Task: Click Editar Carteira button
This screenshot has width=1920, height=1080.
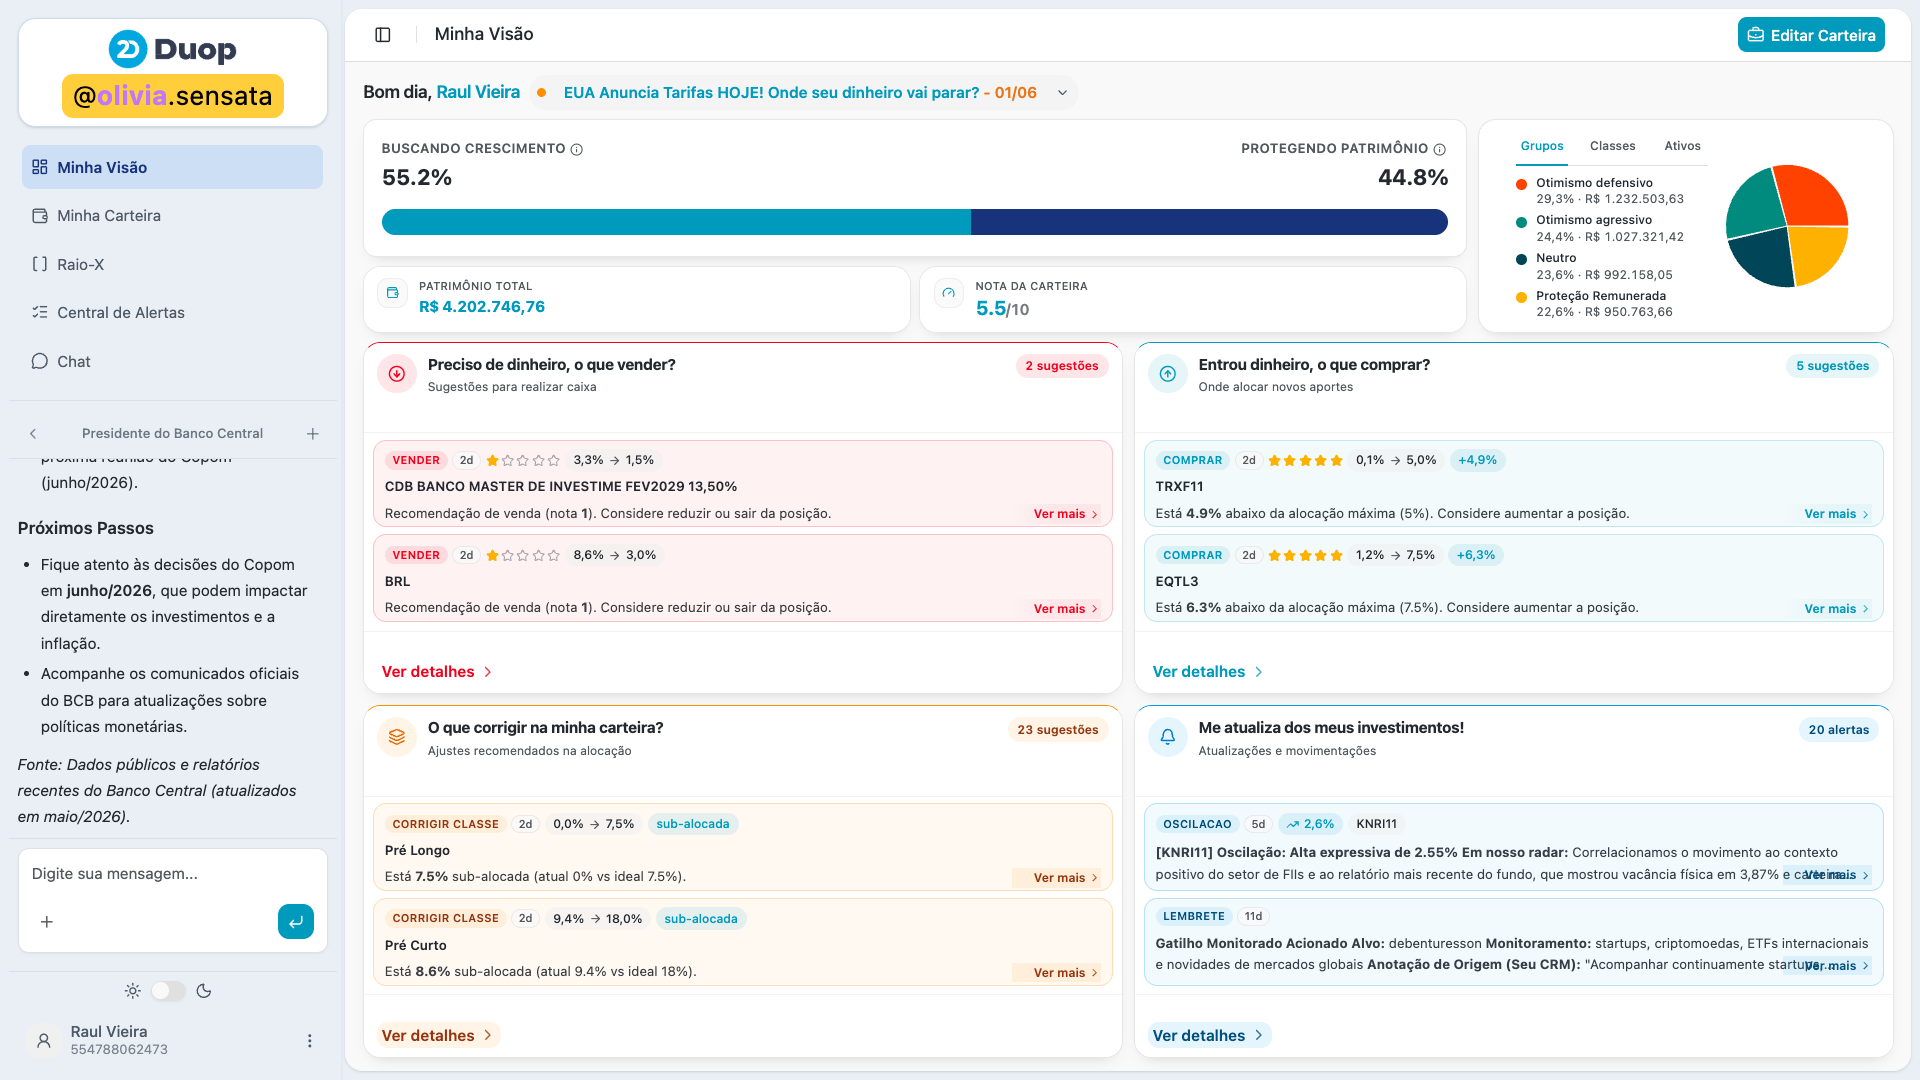Action: click(1811, 35)
